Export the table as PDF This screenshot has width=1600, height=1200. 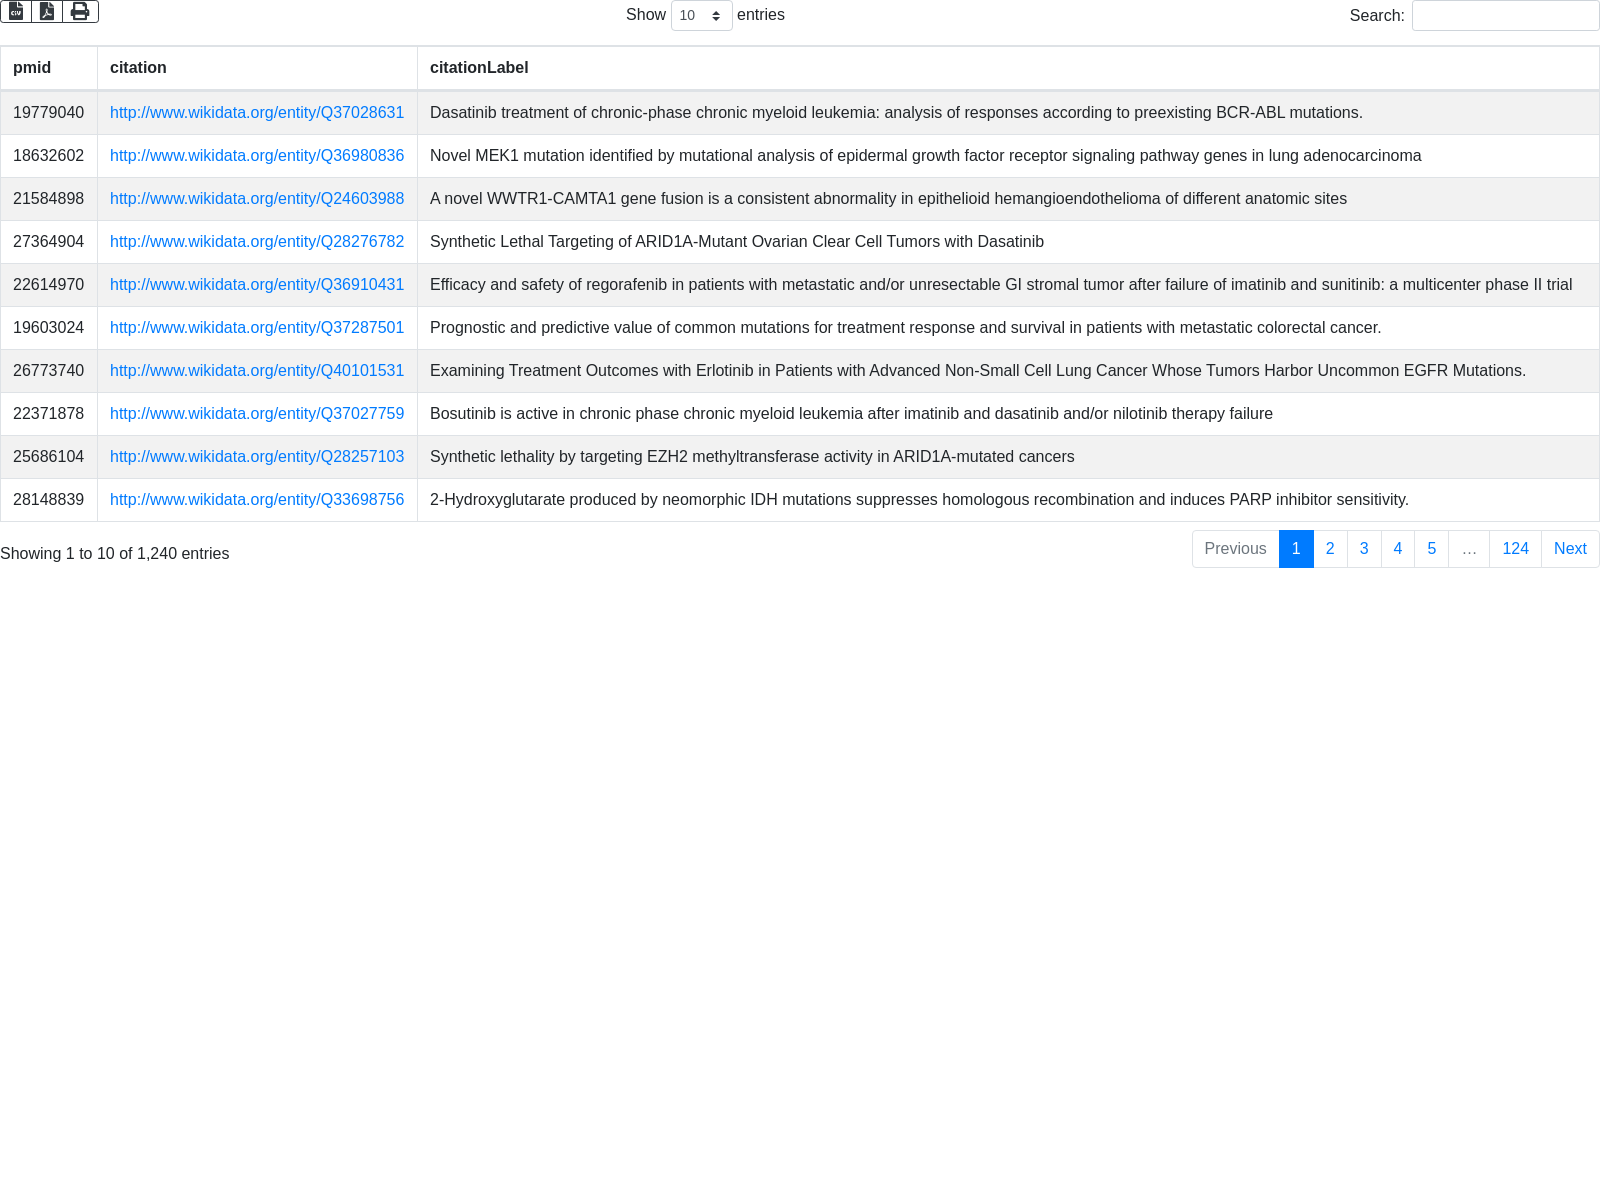(x=47, y=12)
